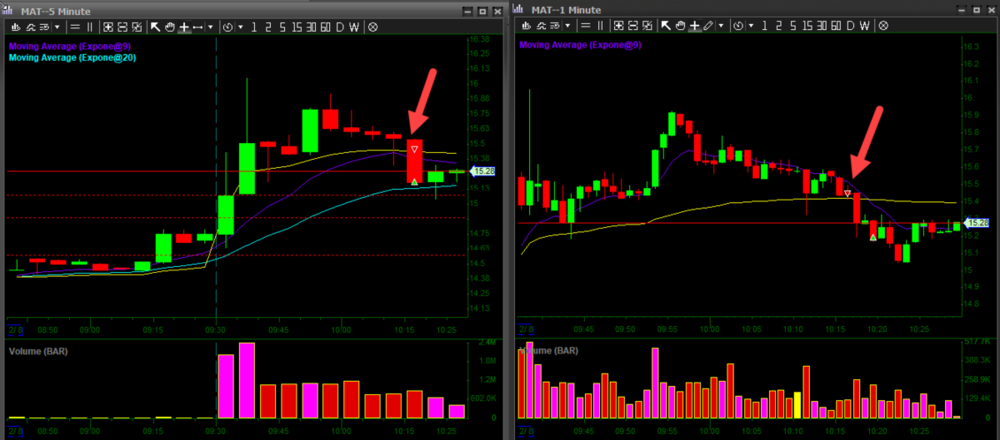This screenshot has height=440, width=1000.
Task: Open drawing tools dropdown arrow in 5 Minute chart
Action: point(210,27)
